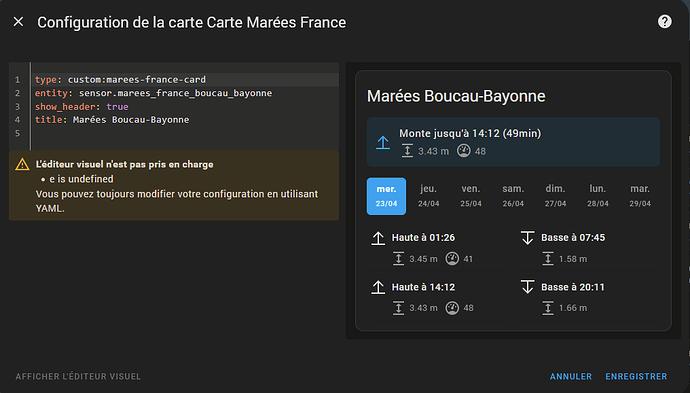Click the 1.58 m height value
690x393 pixels.
573,259
